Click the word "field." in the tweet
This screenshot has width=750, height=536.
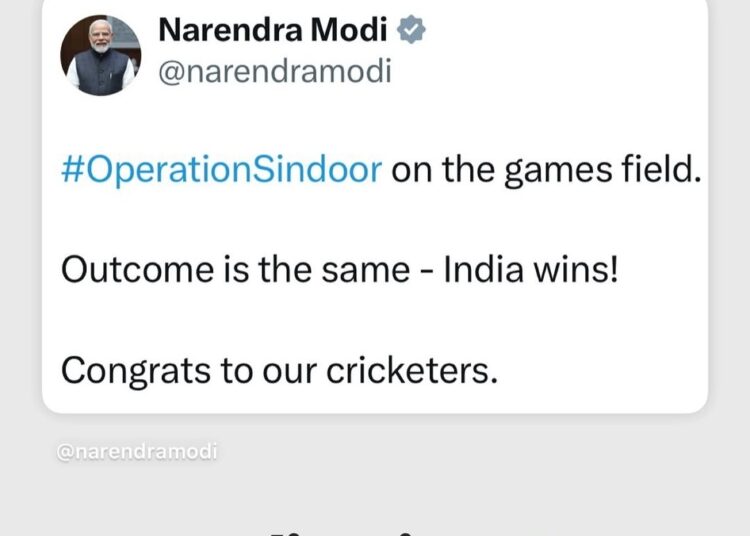pos(662,170)
